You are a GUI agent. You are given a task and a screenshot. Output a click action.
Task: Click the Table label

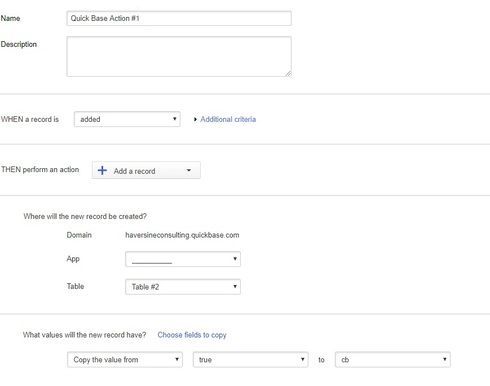tap(75, 286)
